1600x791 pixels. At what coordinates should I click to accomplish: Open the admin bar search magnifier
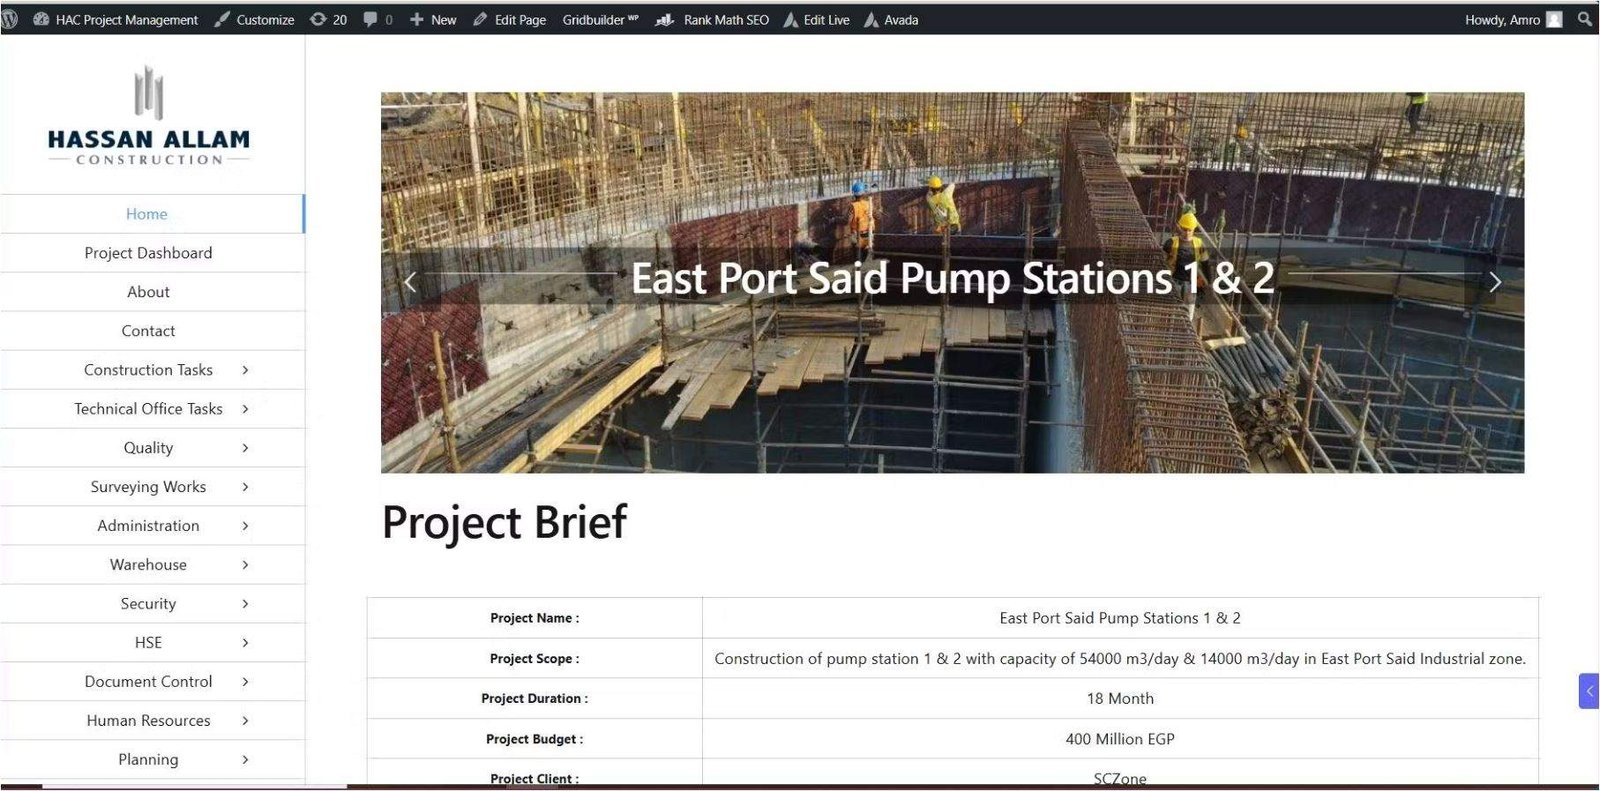pyautogui.click(x=1584, y=19)
